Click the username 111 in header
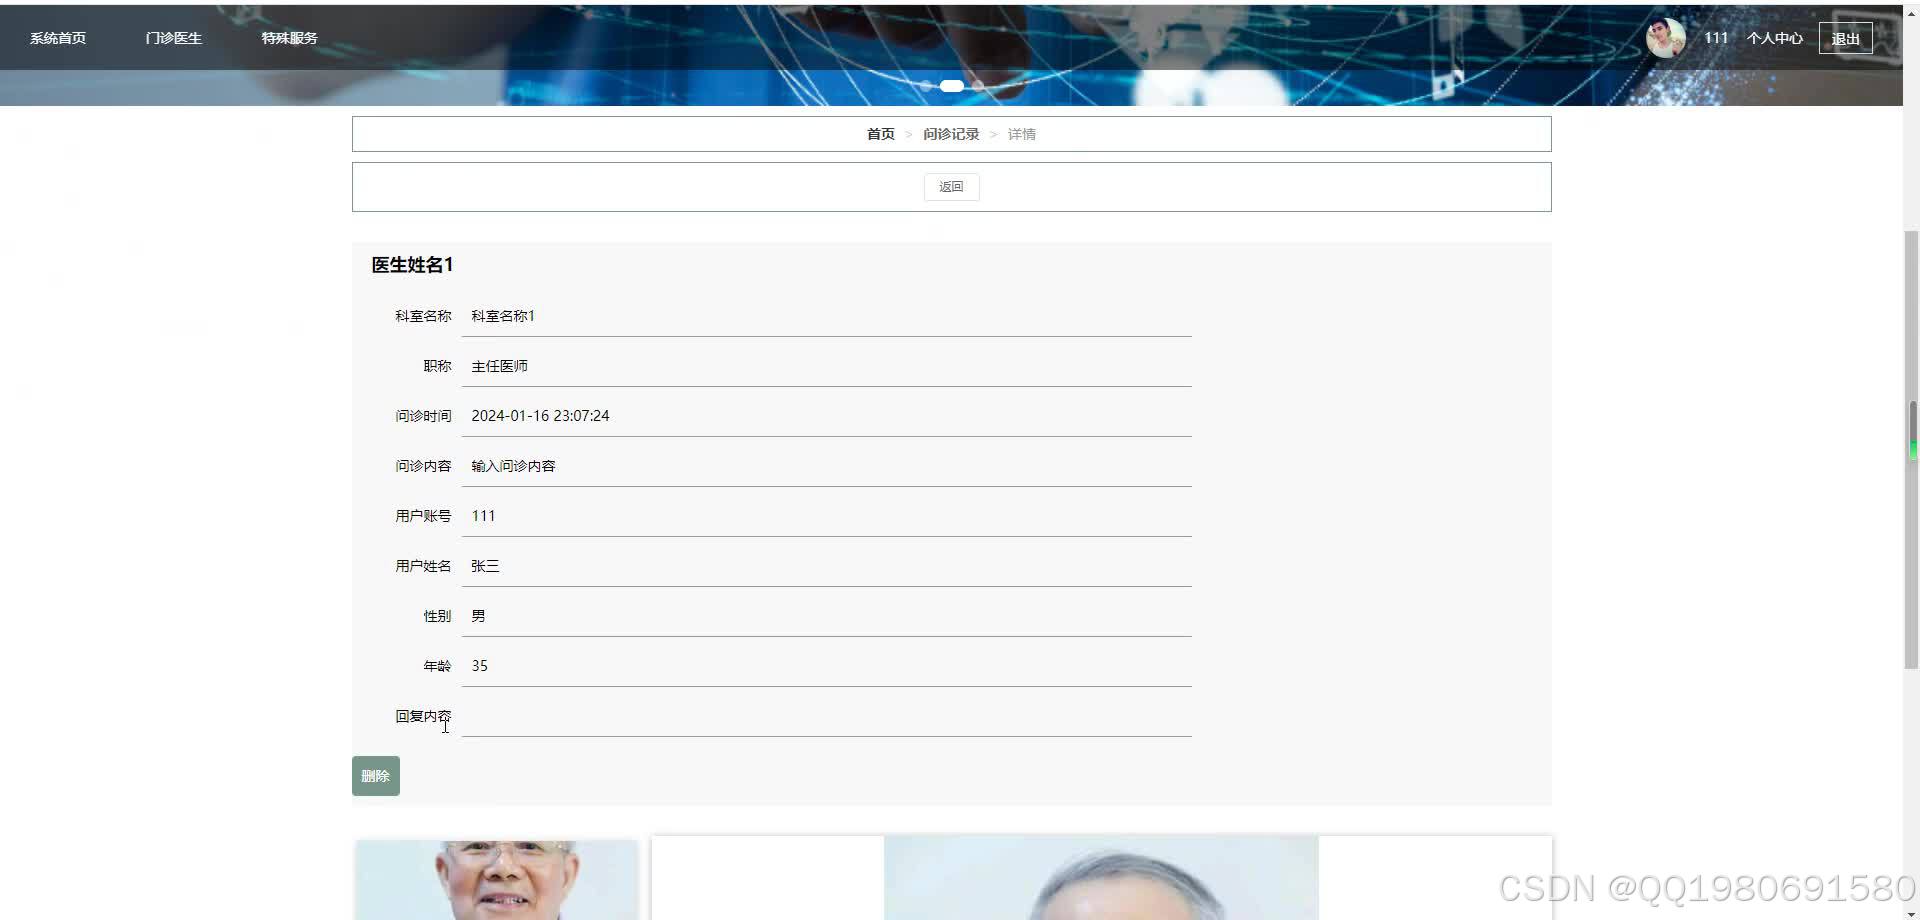Image resolution: width=1920 pixels, height=920 pixels. click(1716, 38)
